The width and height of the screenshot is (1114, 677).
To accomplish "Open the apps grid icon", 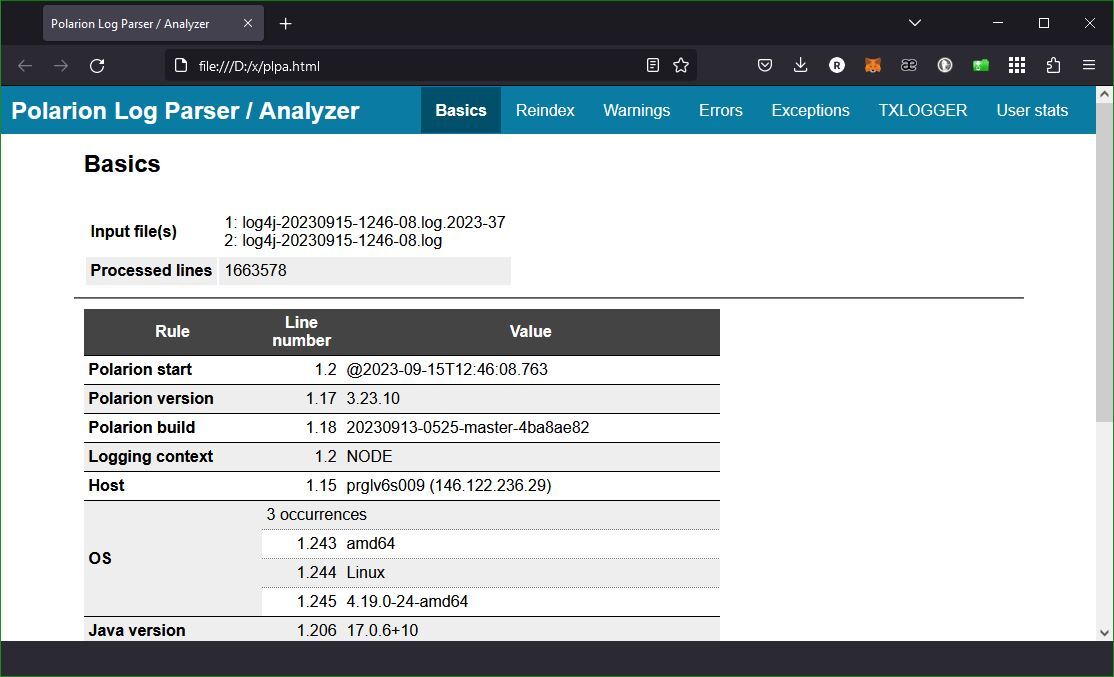I will click(x=1016, y=65).
